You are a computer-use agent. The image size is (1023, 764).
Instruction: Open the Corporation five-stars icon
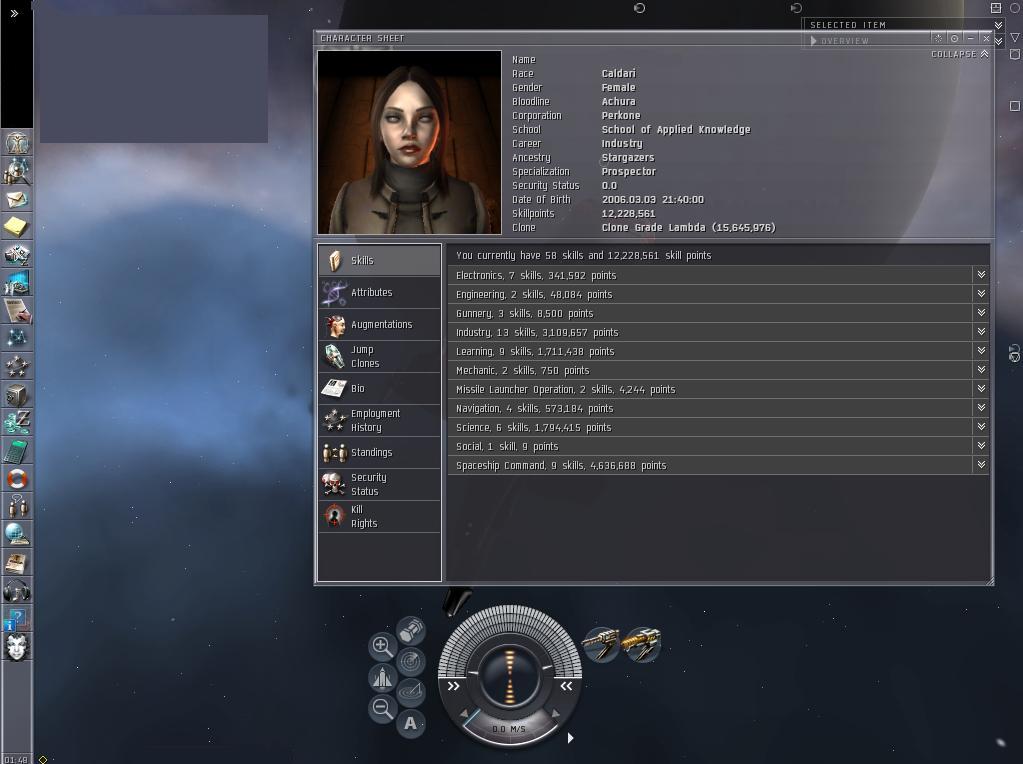17,366
